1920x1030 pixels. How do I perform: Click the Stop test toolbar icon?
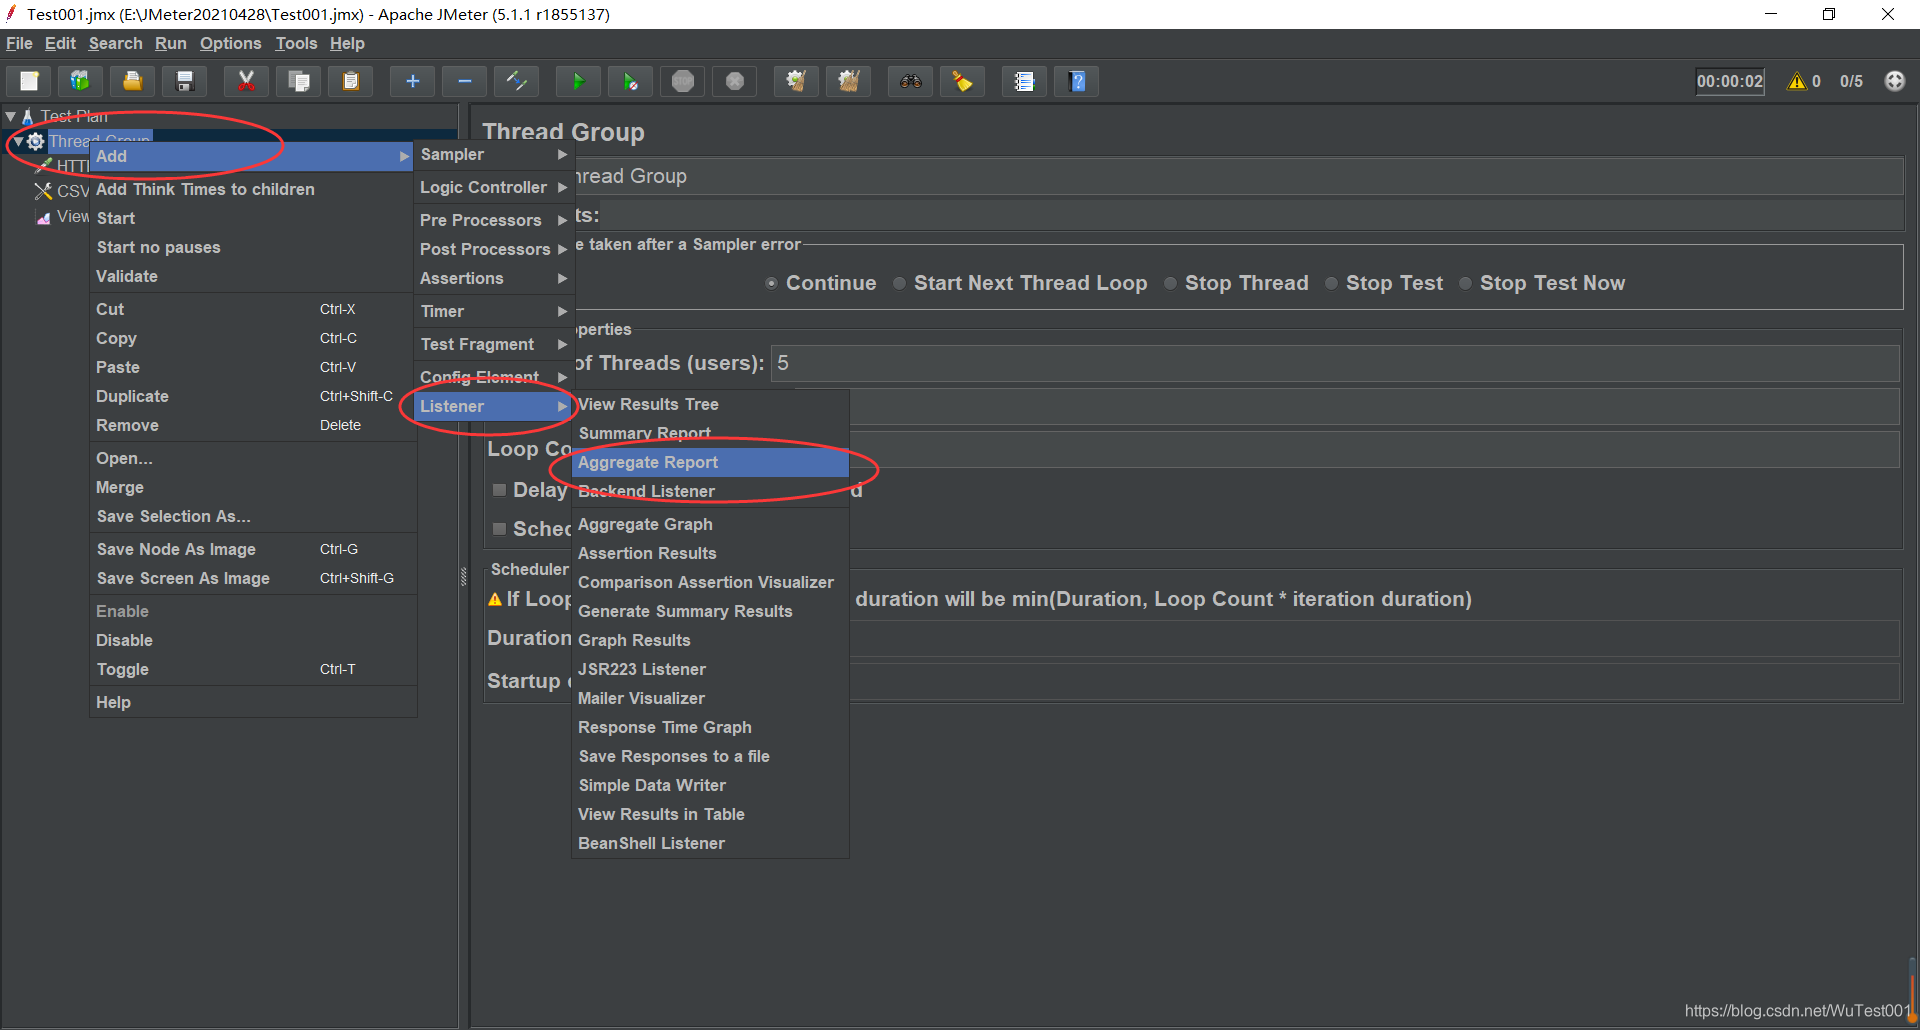click(x=682, y=81)
